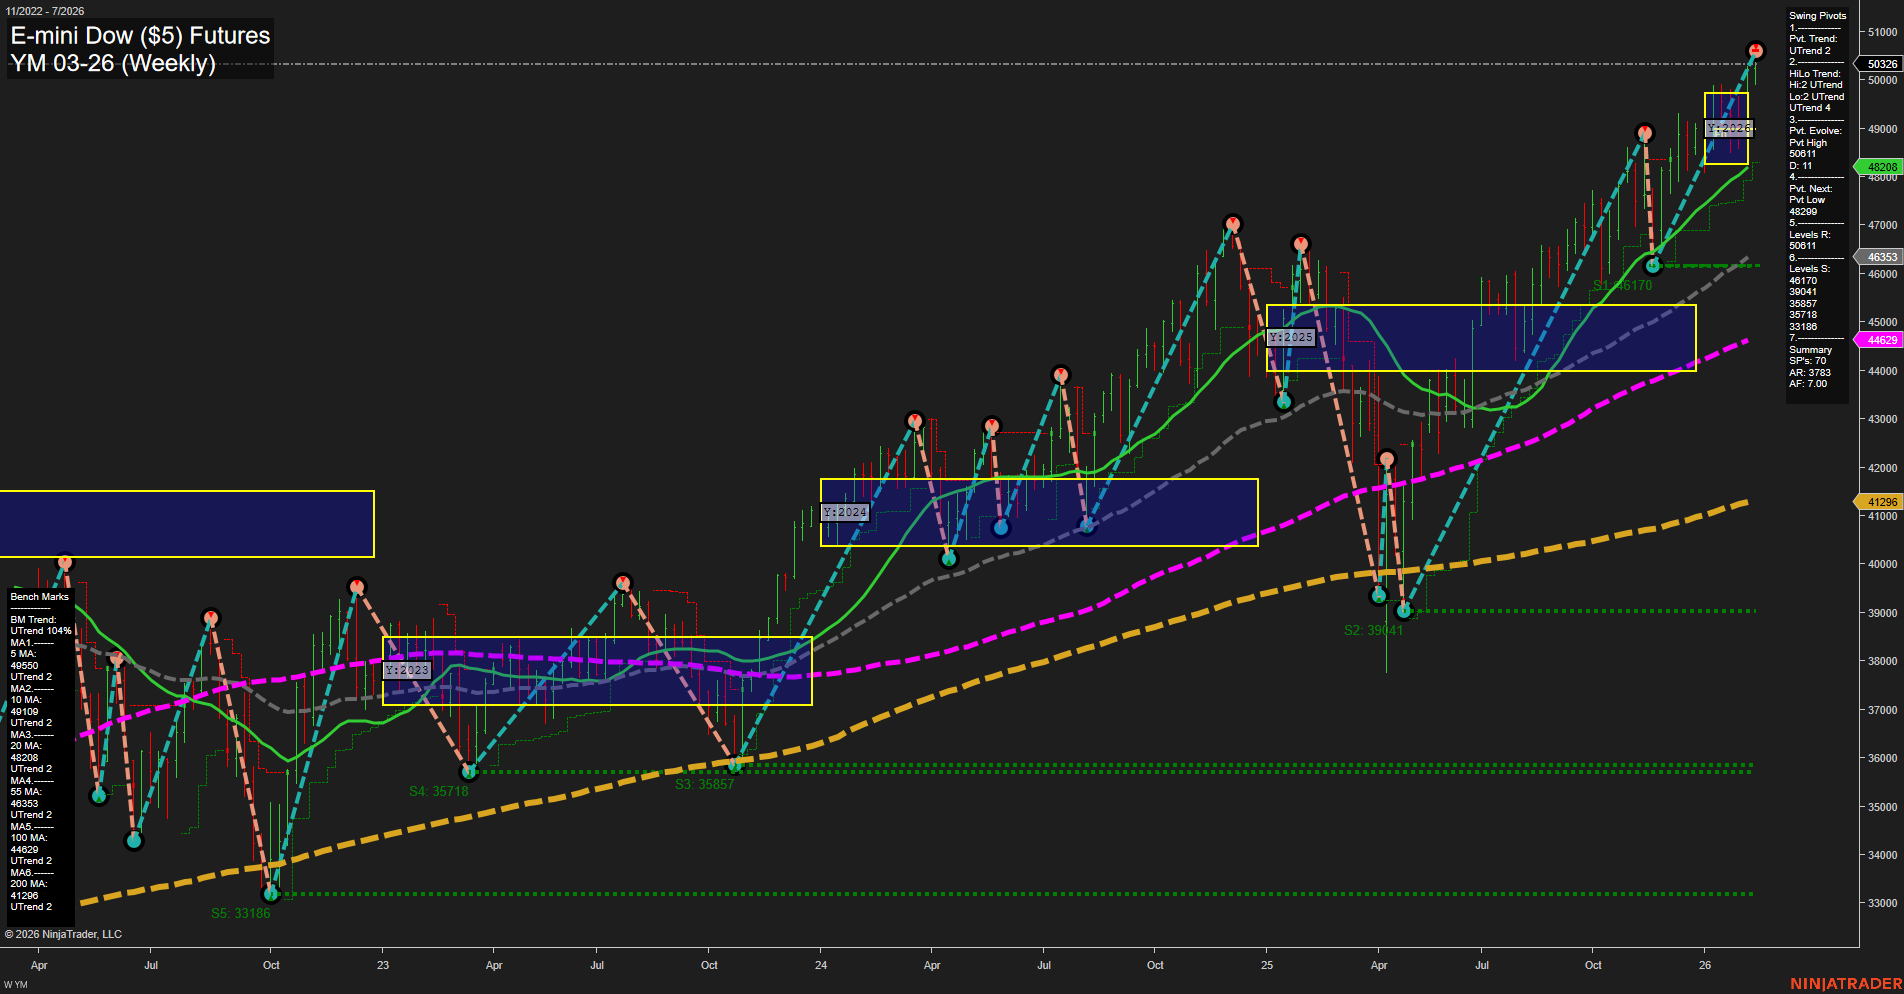Screen dimensions: 1904x994
Task: Collapse the Swing Pivots panel
Action: (1815, 15)
